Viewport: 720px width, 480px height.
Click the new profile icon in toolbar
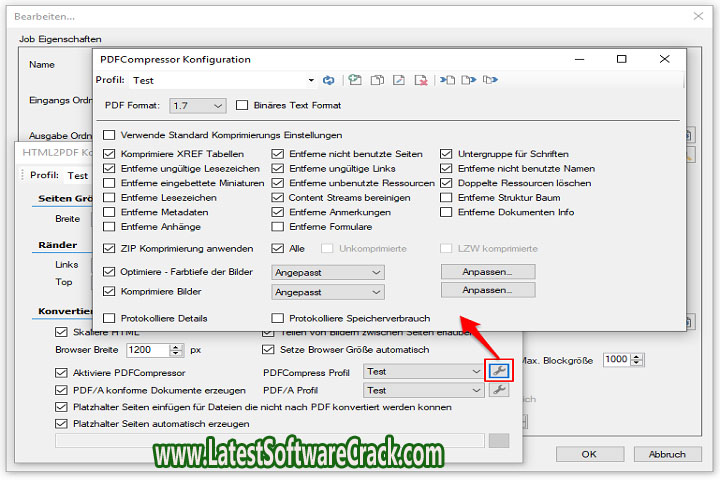tap(355, 80)
